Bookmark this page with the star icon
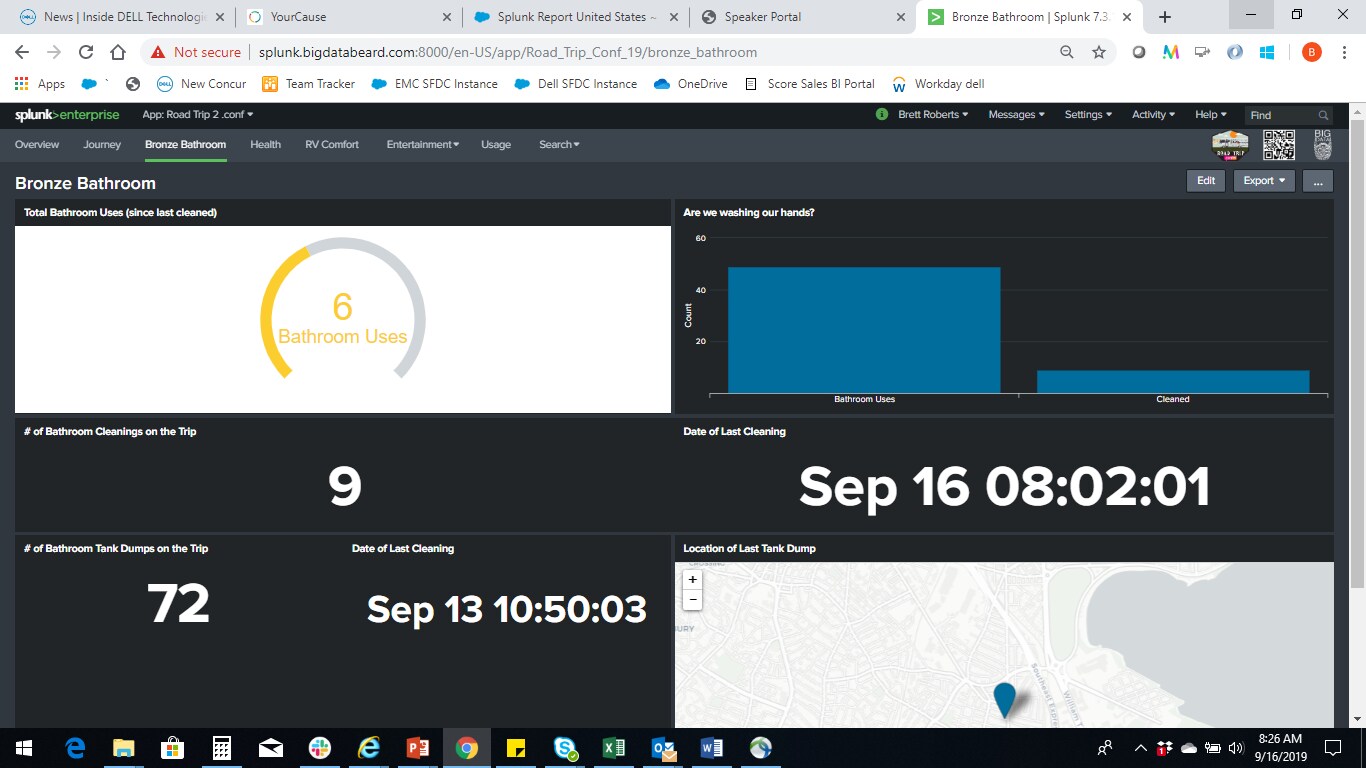The width and height of the screenshot is (1366, 768). click(1099, 52)
